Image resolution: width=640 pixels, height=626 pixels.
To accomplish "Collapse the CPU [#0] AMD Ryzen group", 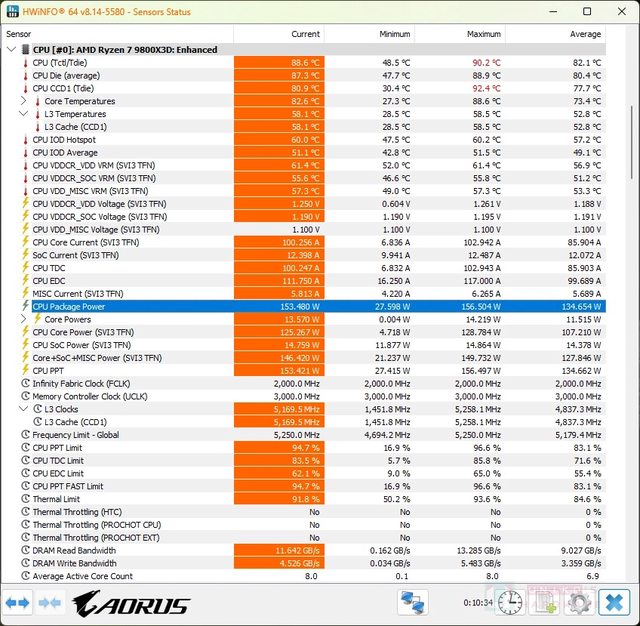I will (11, 49).
